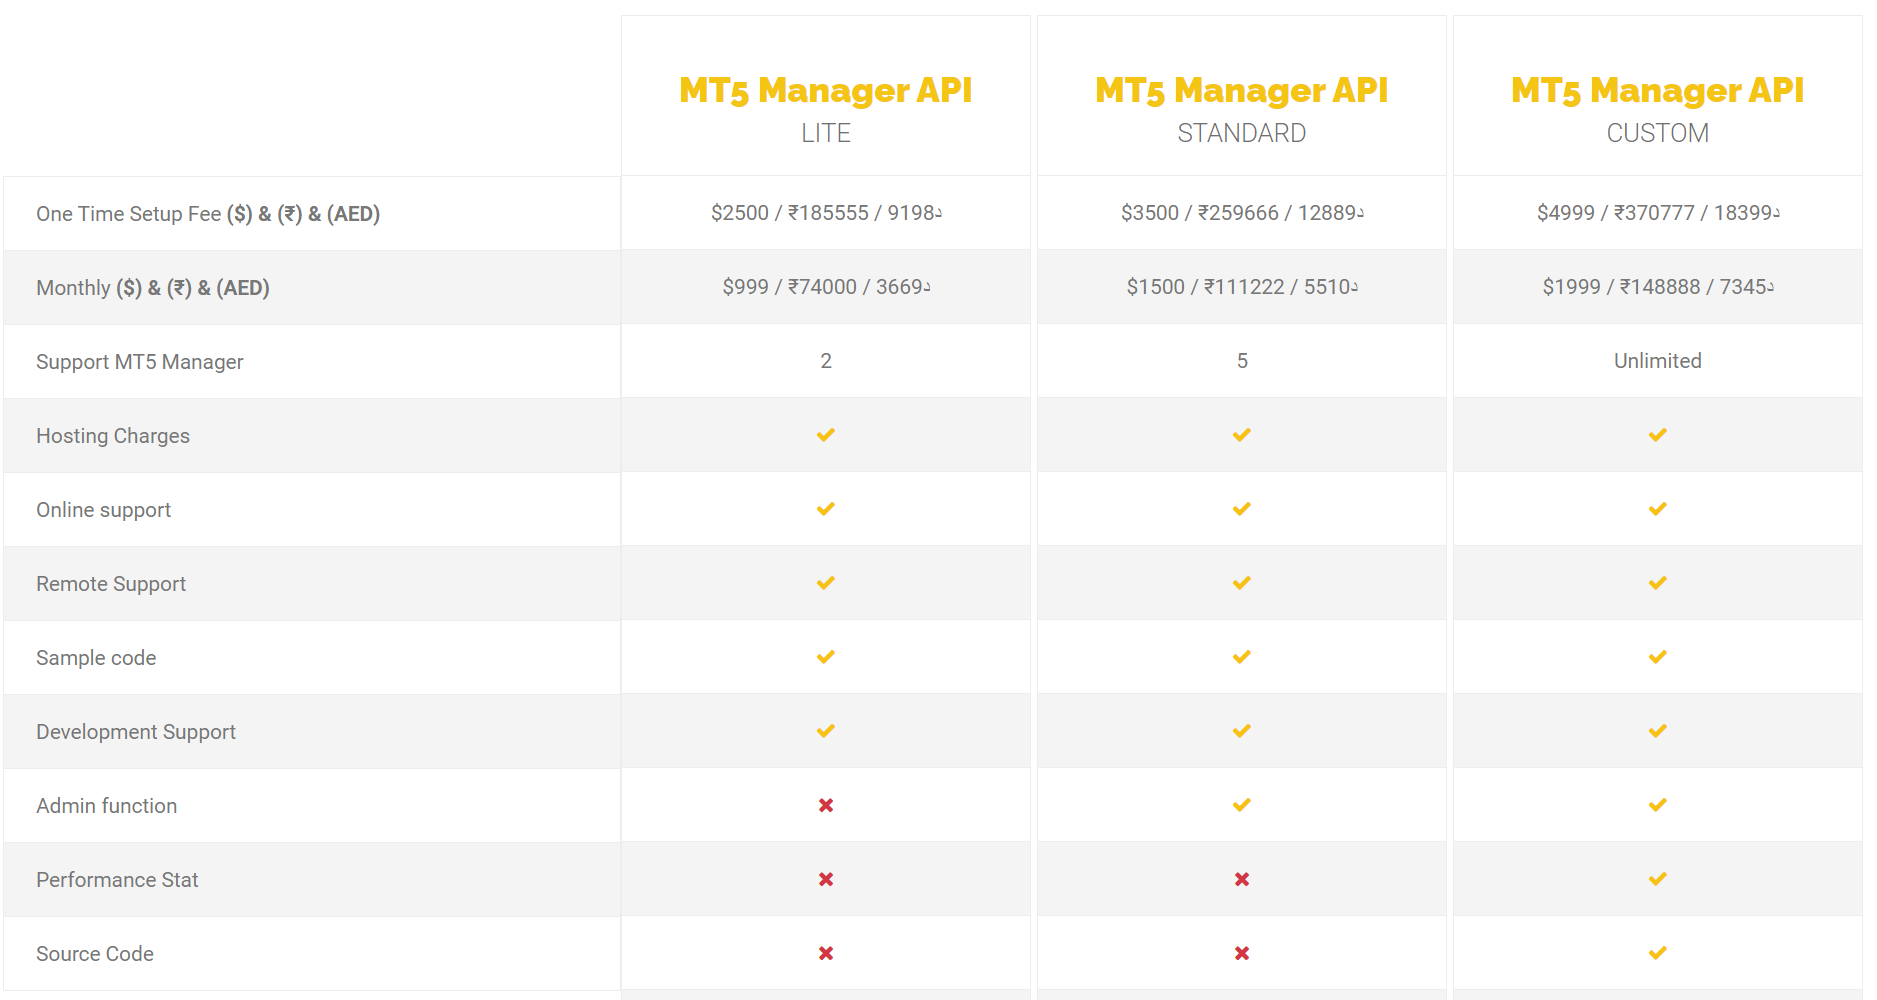Click Online support checkmark in Custom column
Viewport: 1877px width, 1000px height.
coord(1657,509)
